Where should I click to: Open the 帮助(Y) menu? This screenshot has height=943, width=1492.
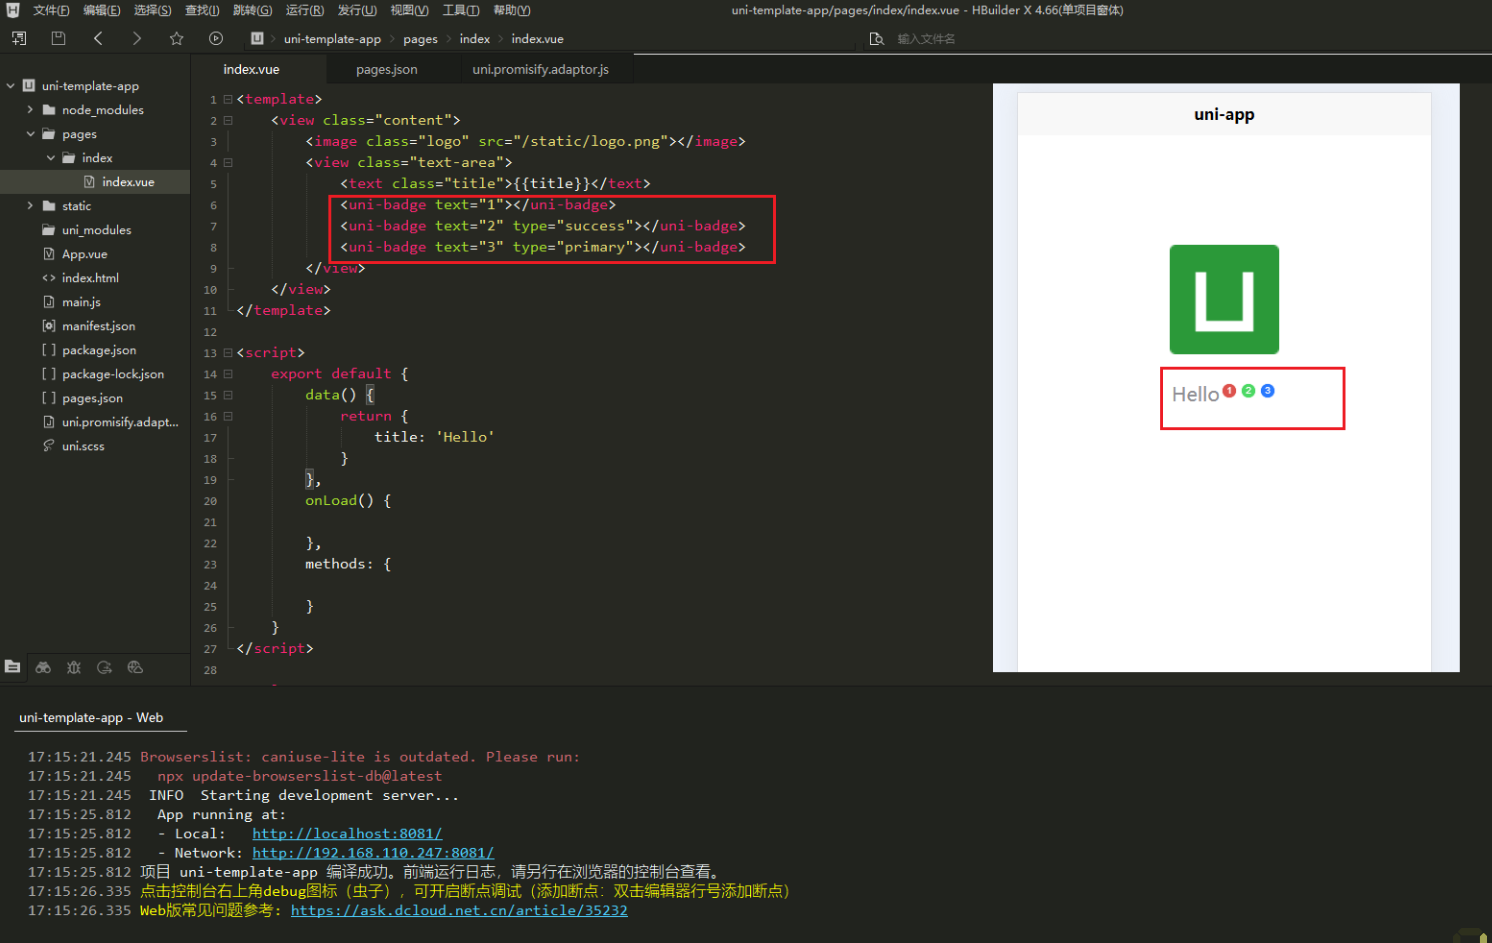[x=512, y=10]
